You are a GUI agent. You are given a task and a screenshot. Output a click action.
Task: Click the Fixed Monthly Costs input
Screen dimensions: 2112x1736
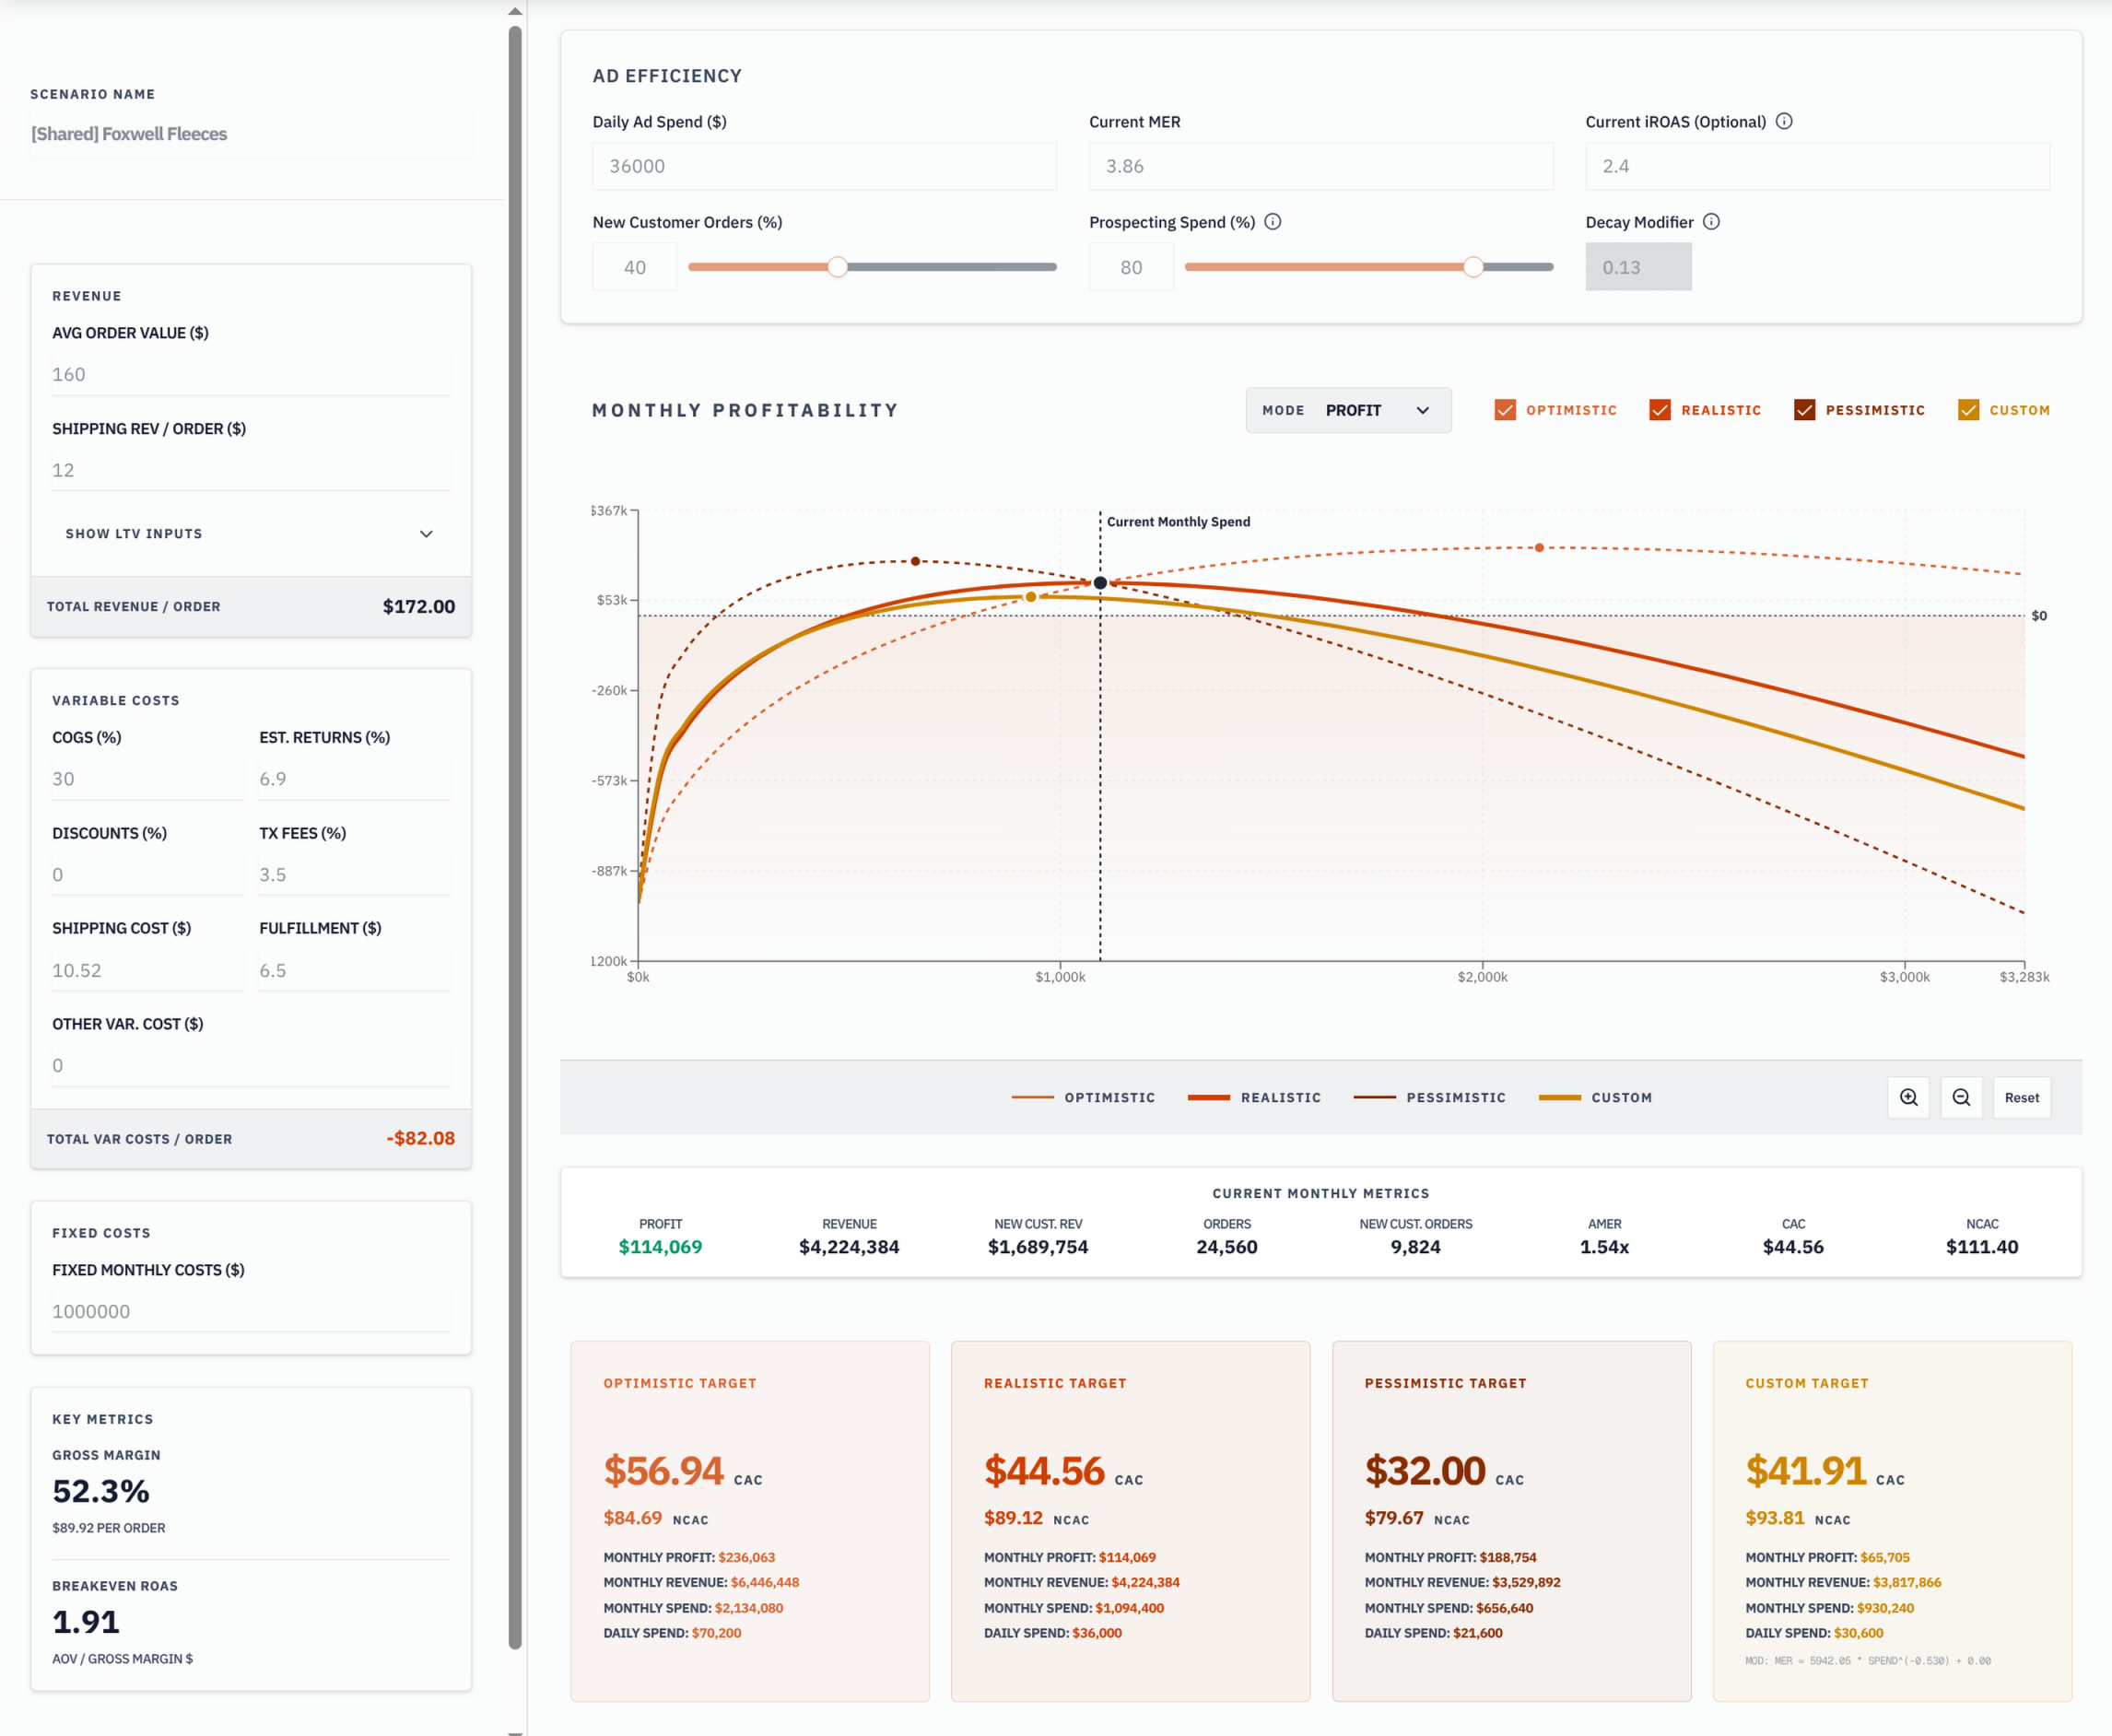pyautogui.click(x=250, y=1311)
